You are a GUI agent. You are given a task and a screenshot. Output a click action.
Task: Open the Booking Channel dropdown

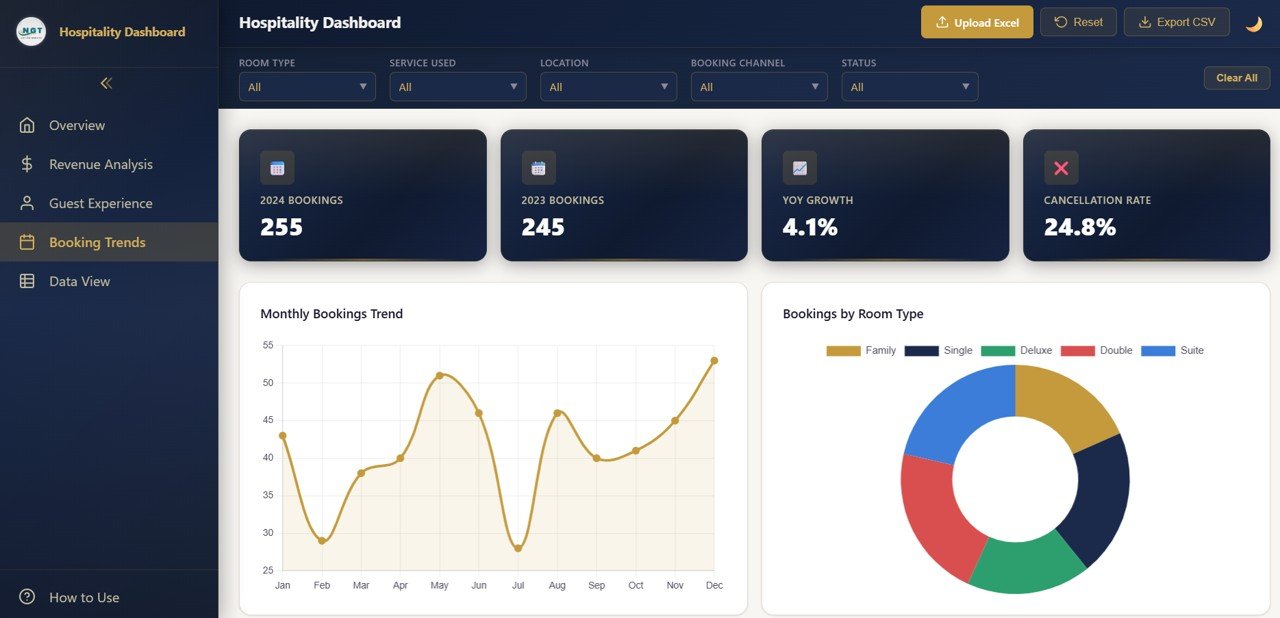(758, 87)
